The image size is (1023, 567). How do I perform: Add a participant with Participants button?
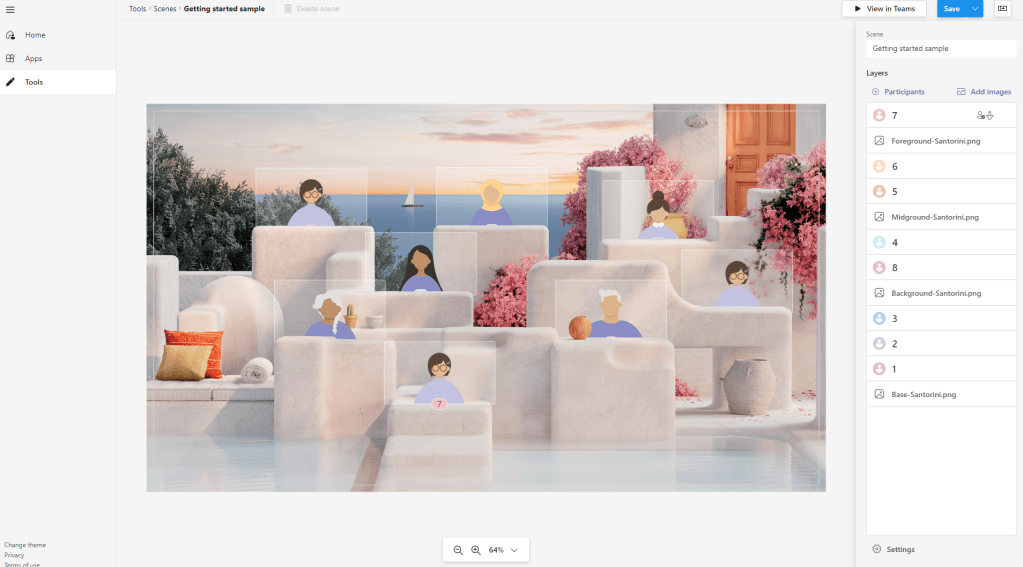pyautogui.click(x=897, y=92)
